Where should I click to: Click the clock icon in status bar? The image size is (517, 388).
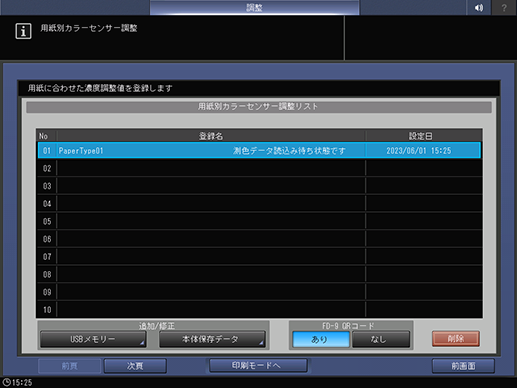[7, 382]
